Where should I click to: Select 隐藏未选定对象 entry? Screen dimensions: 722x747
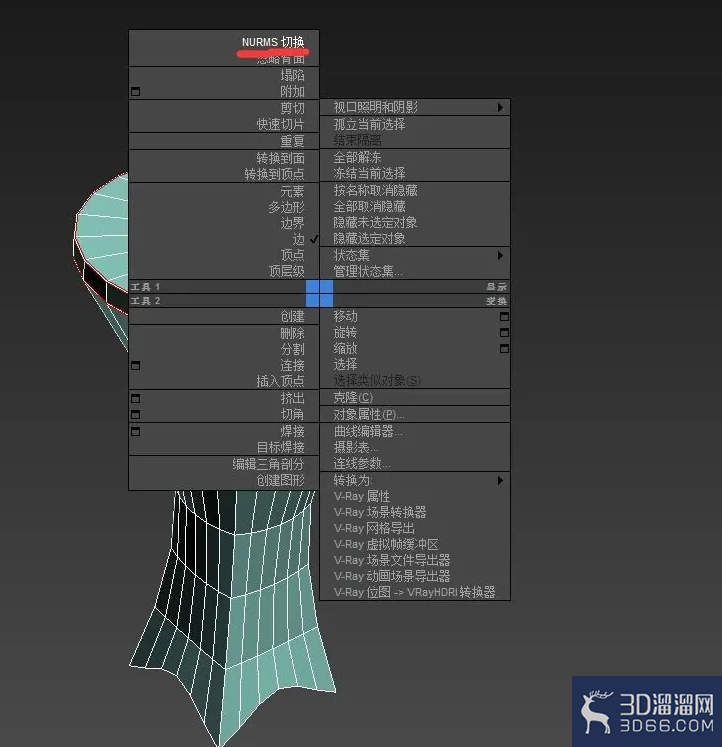click(375, 222)
